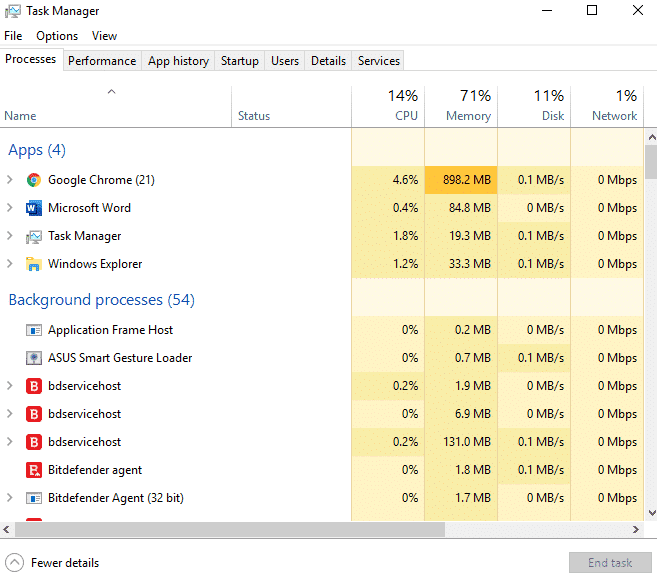Open the View menu
Screen dimensions: 657x584
tap(104, 36)
